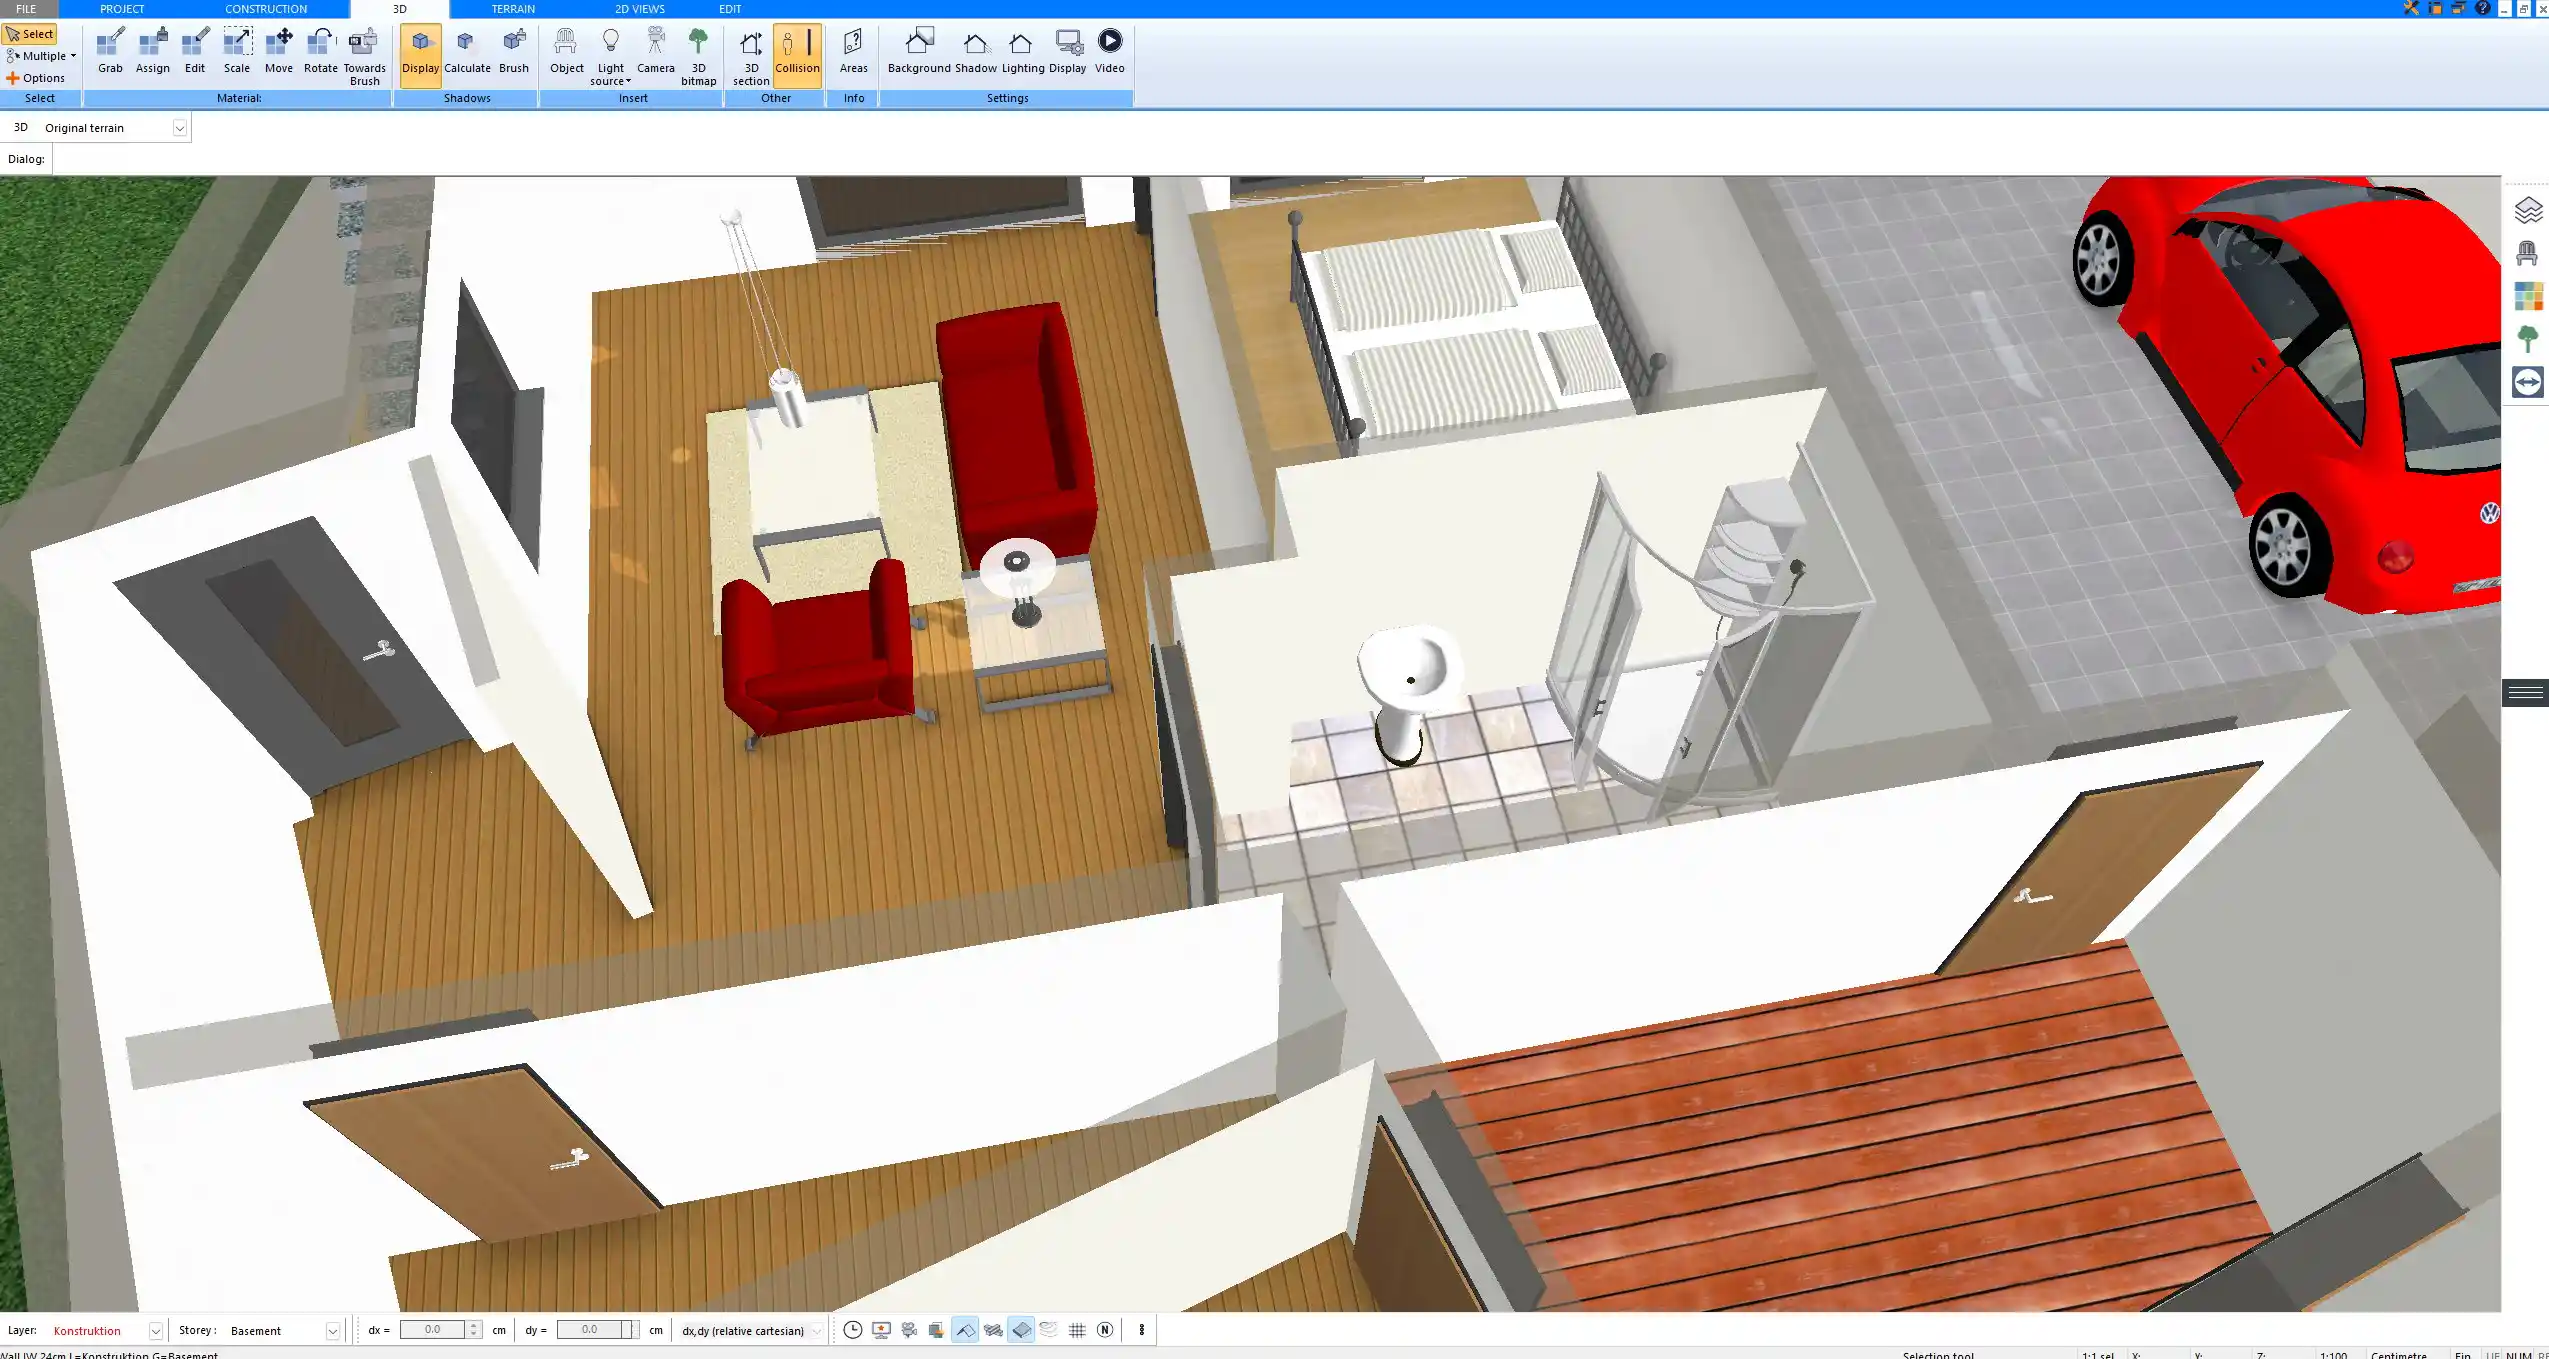Toggle the roof display button in status bar
The width and height of the screenshot is (2549, 1359).
965,1330
